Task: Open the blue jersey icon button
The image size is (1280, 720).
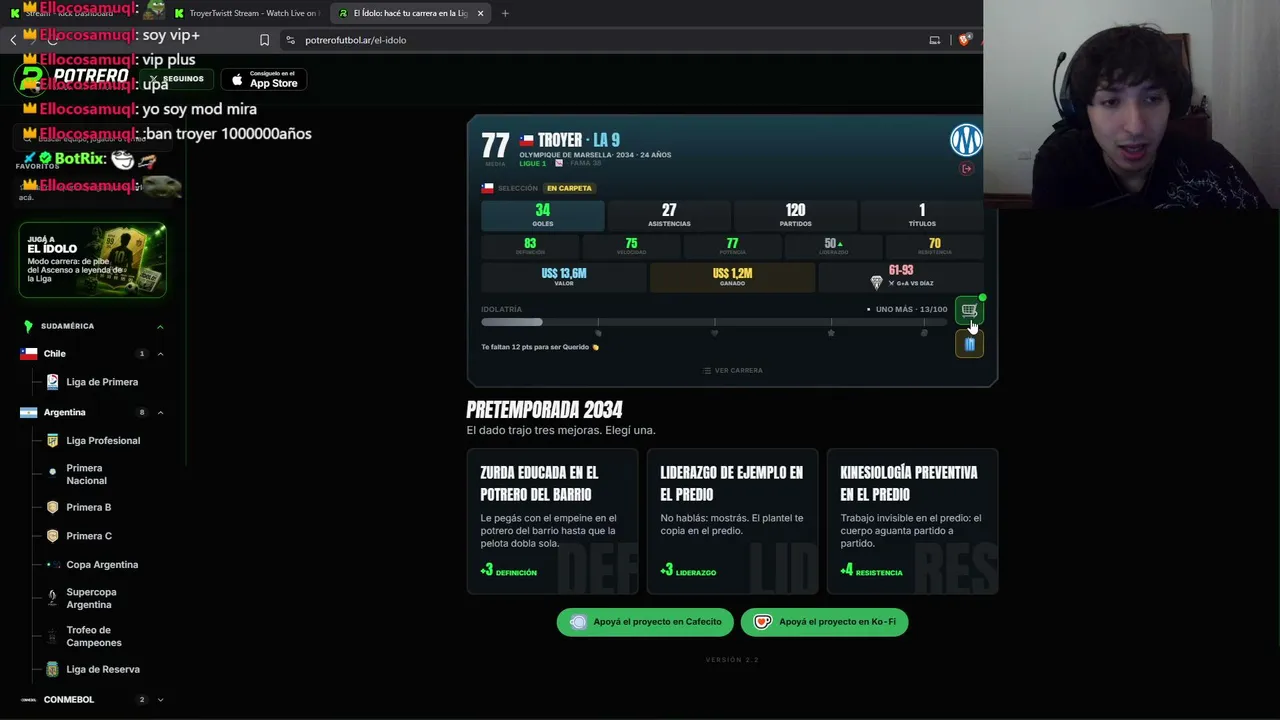Action: (x=969, y=344)
